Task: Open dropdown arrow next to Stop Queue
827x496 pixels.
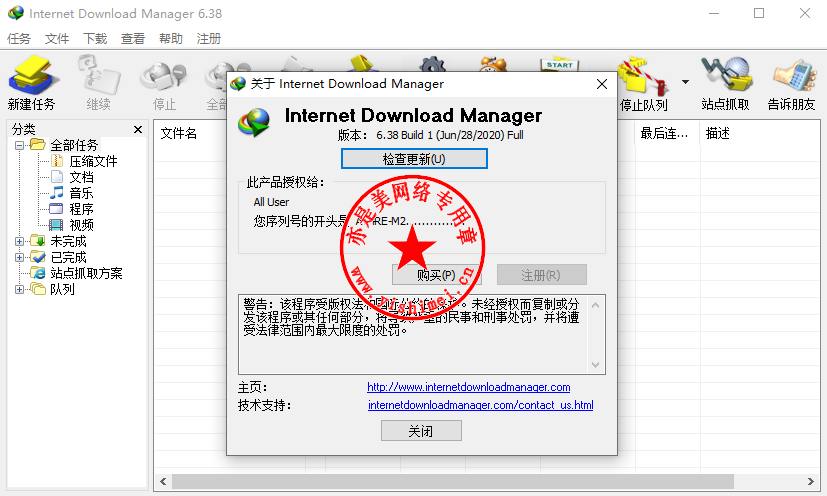Action: 685,82
